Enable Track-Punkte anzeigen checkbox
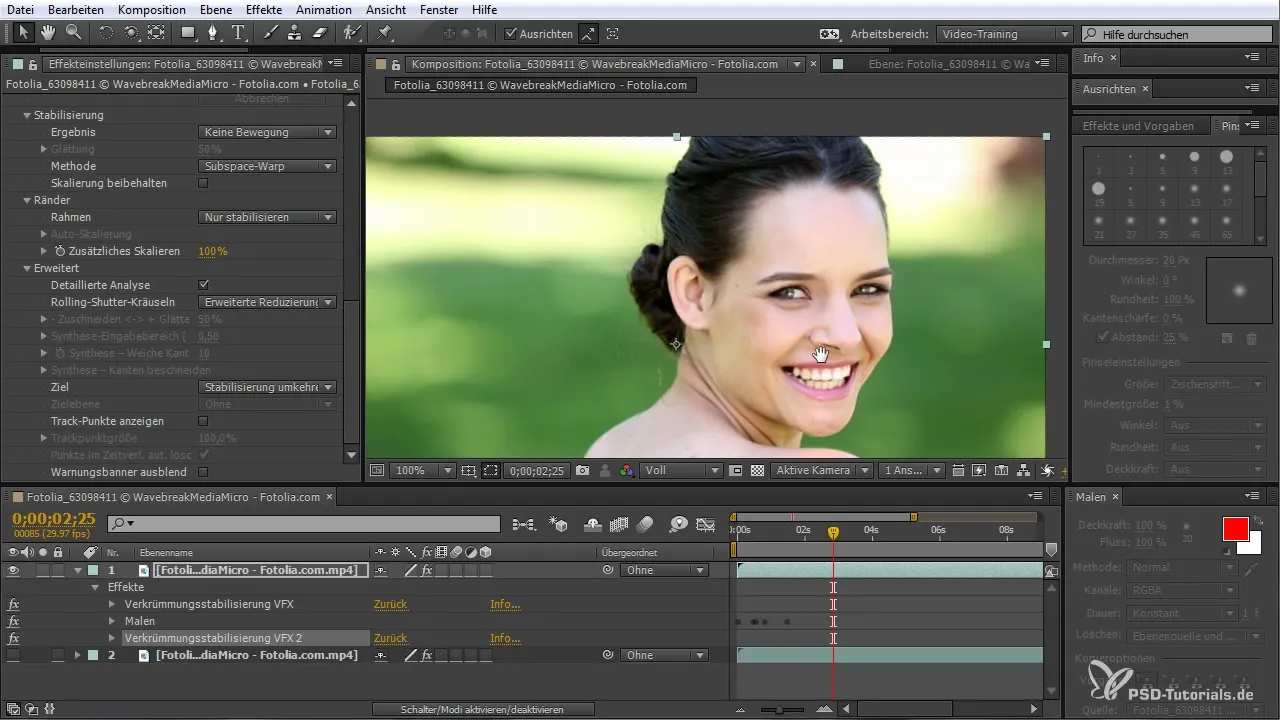 [x=203, y=421]
